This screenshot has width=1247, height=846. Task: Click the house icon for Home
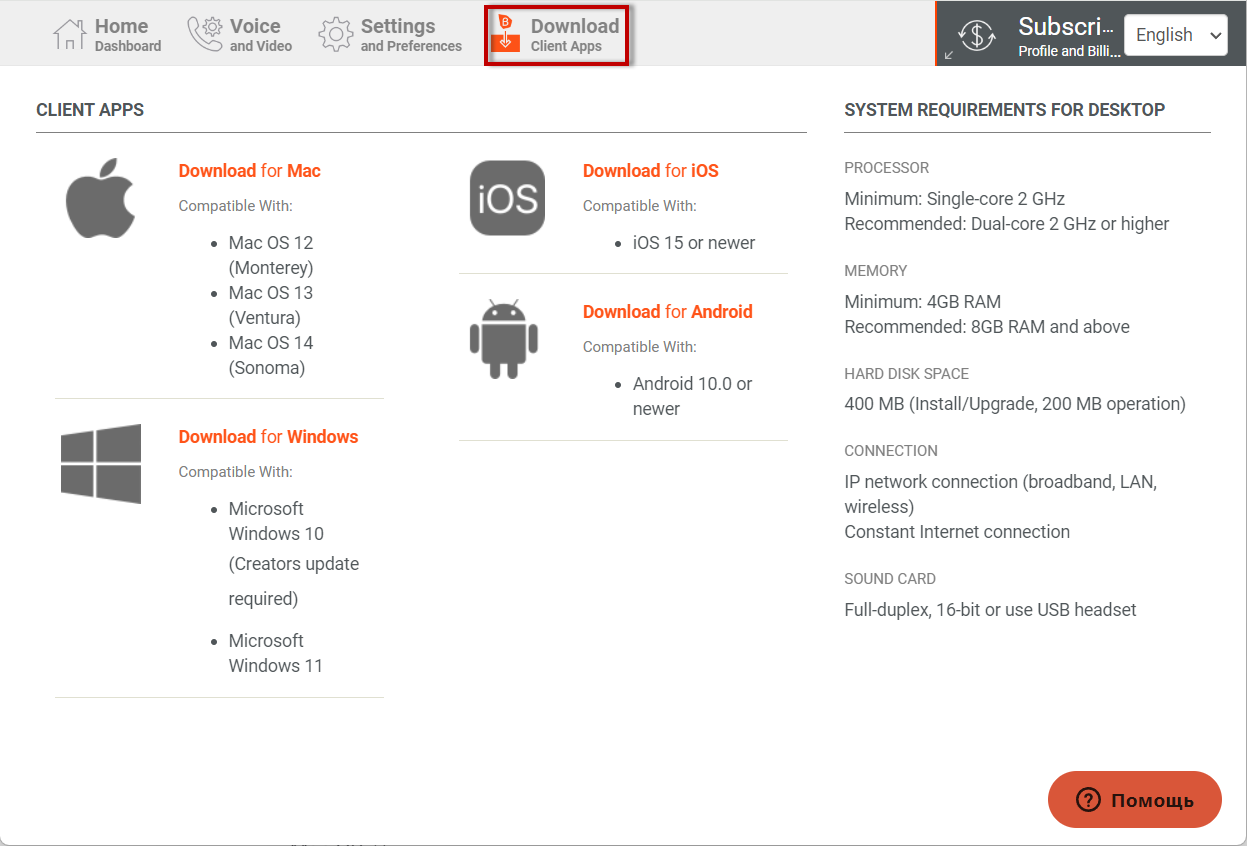pos(70,35)
